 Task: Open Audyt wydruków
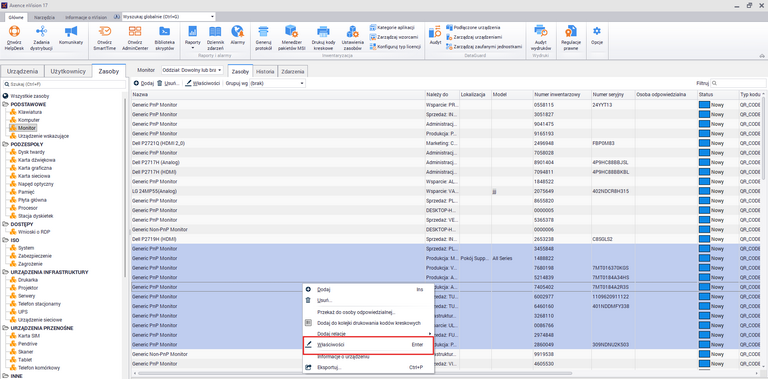click(541, 38)
